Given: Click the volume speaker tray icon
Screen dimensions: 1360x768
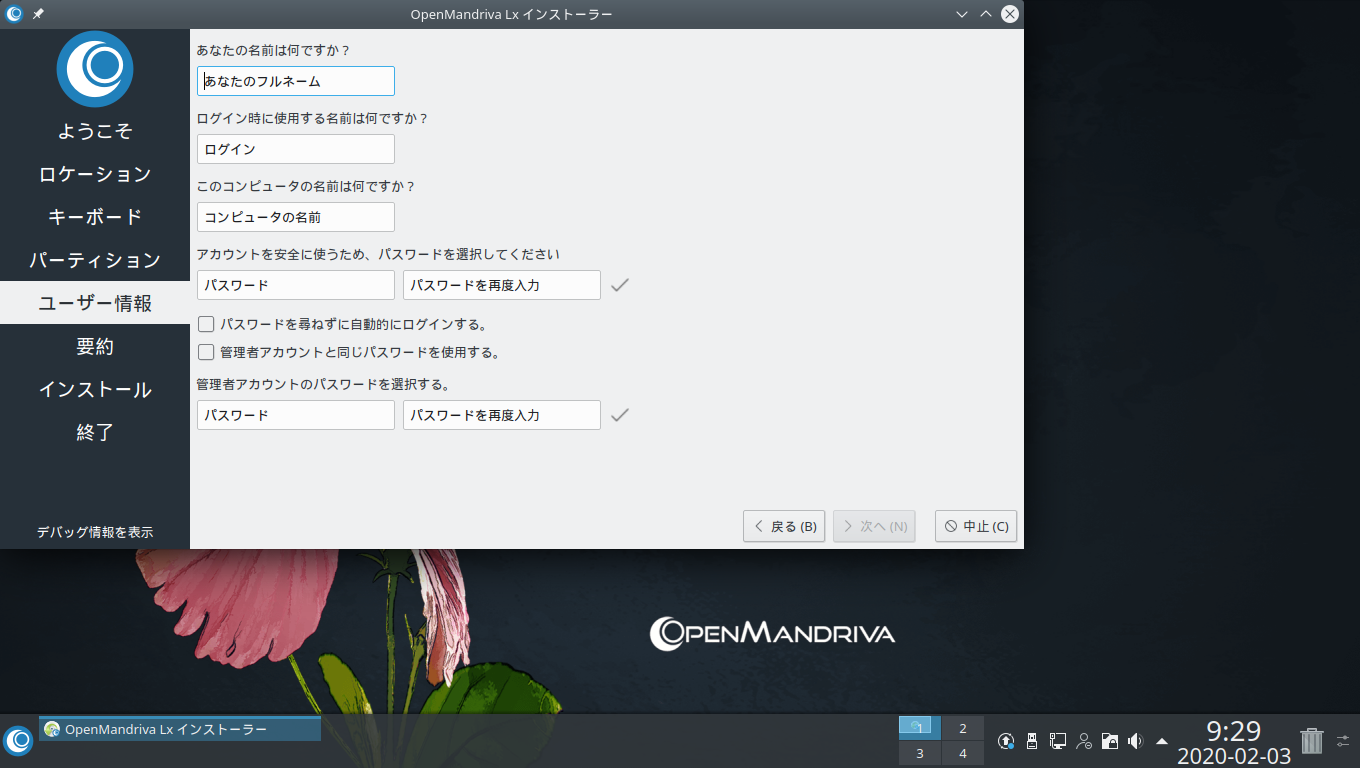Looking at the screenshot, I should tap(1135, 741).
